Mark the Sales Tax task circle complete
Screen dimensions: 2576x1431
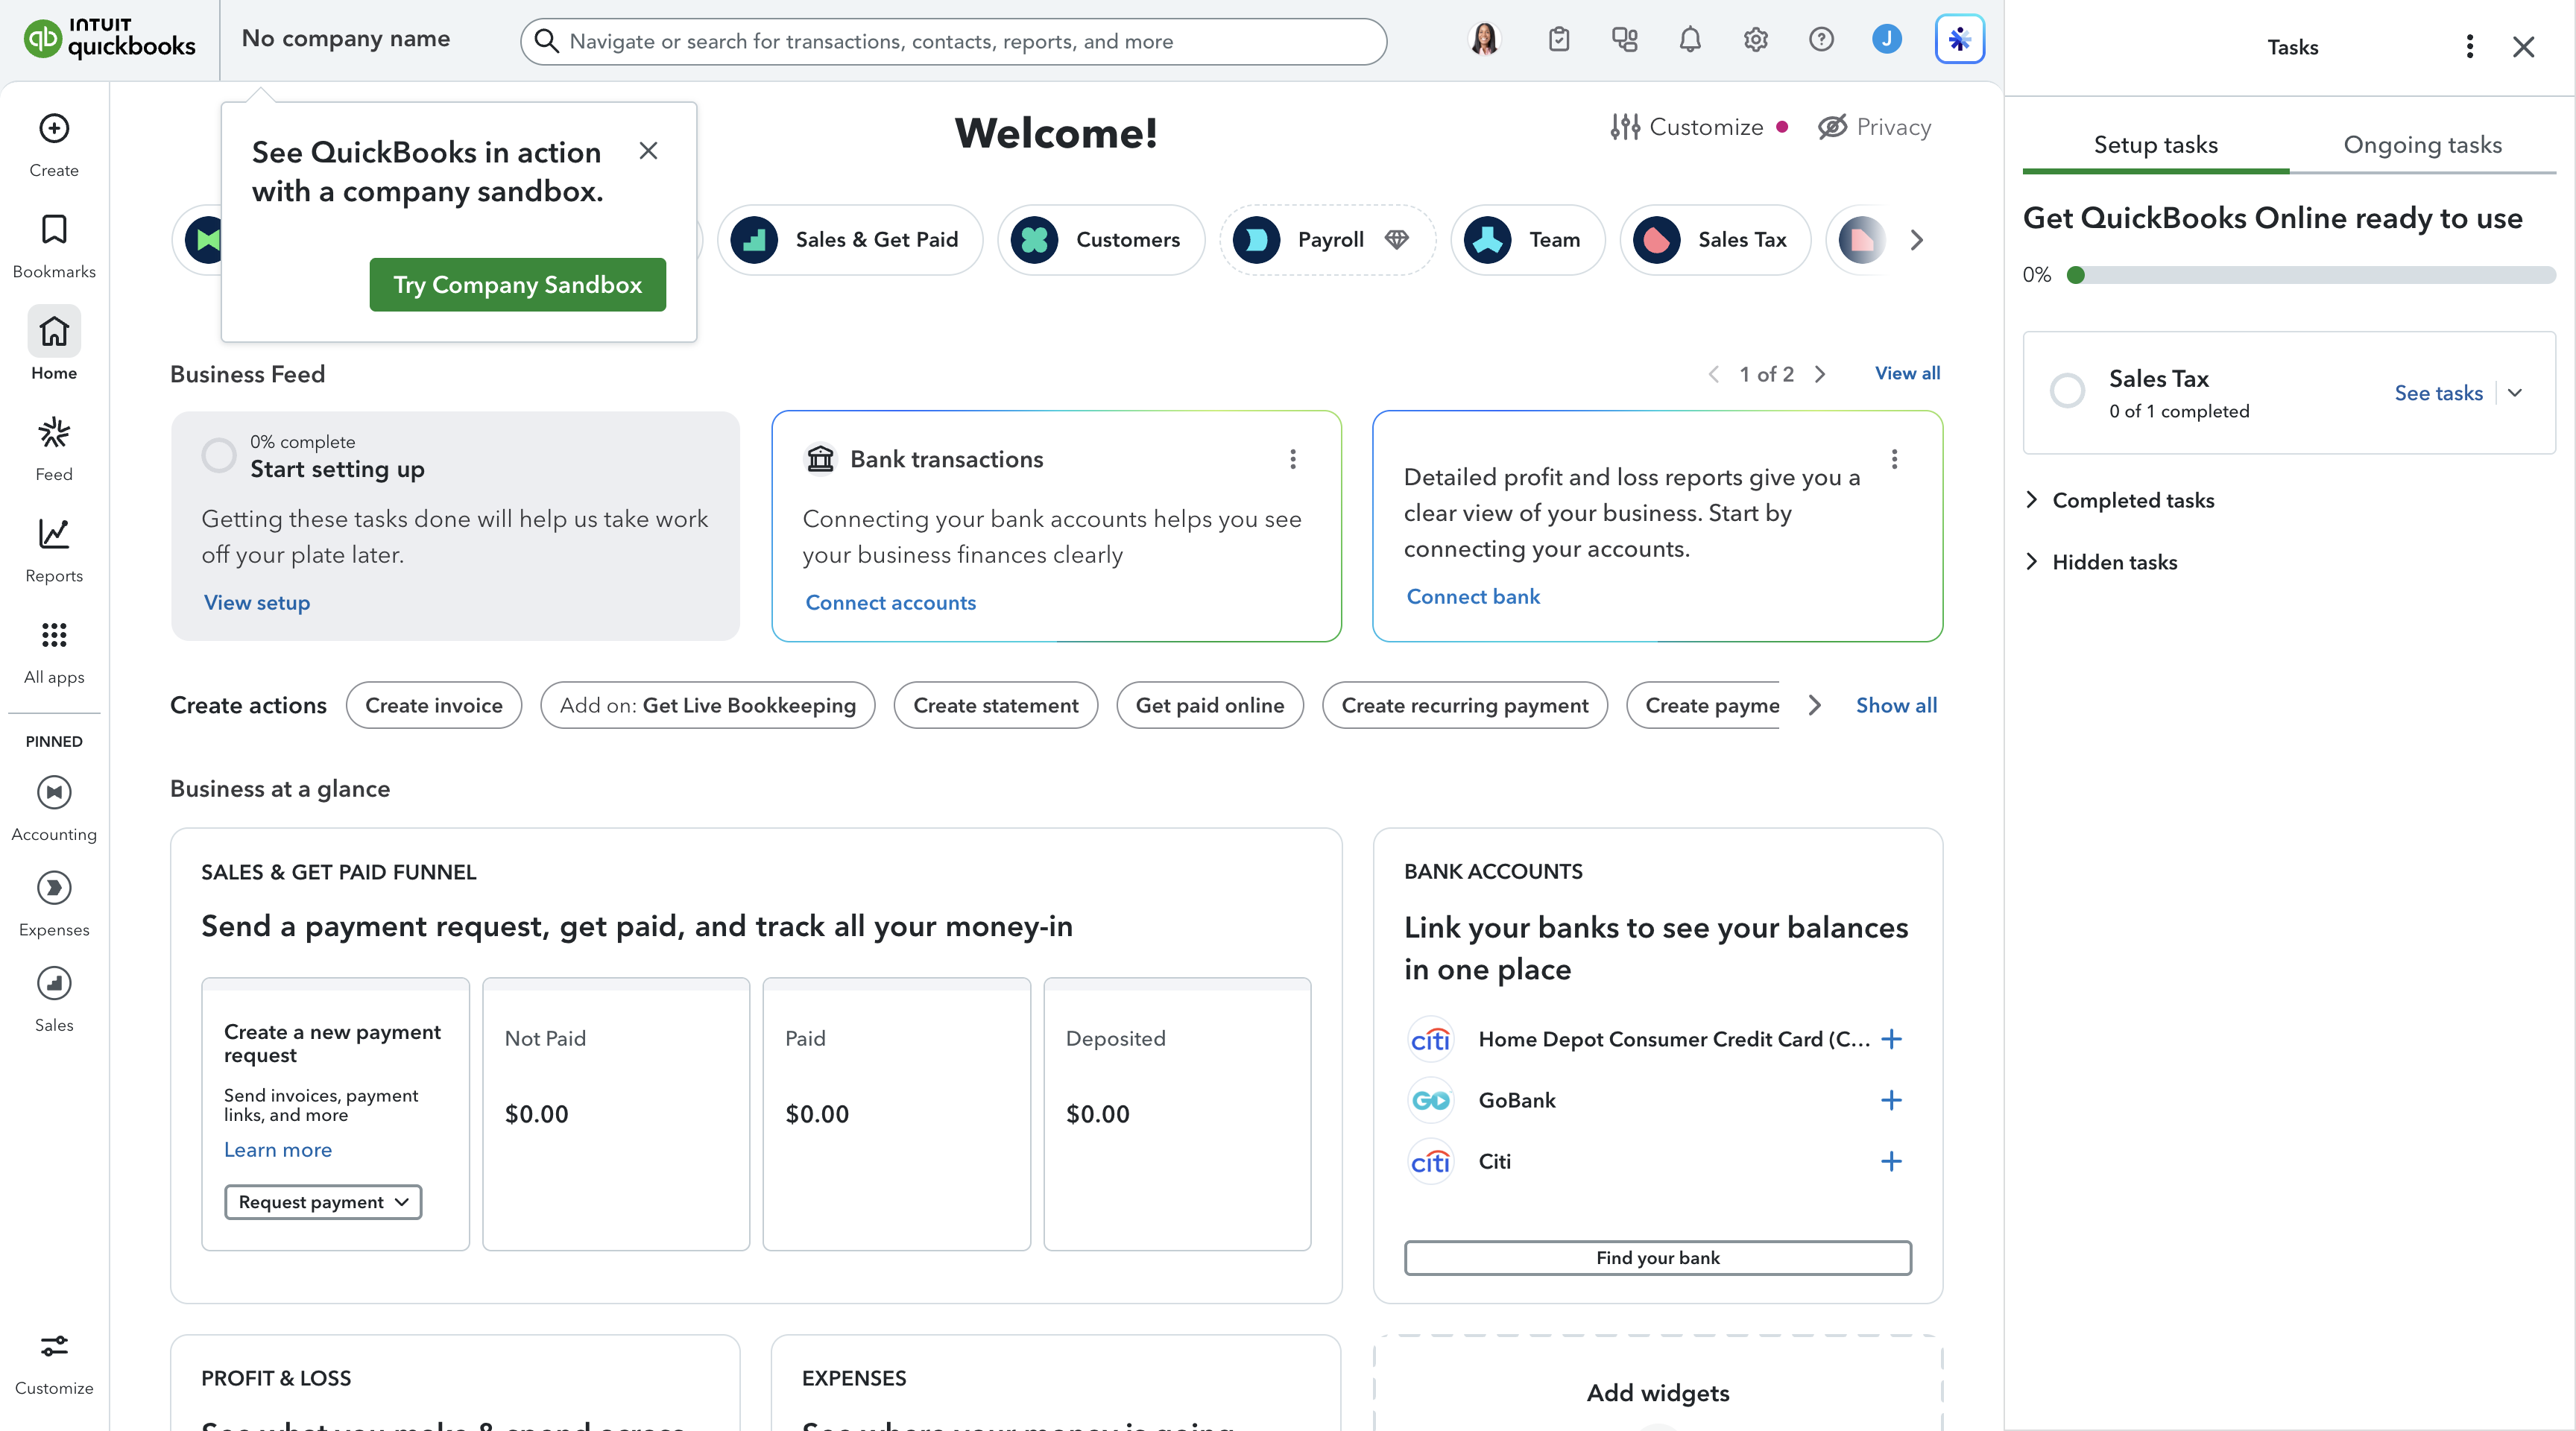(x=2067, y=391)
